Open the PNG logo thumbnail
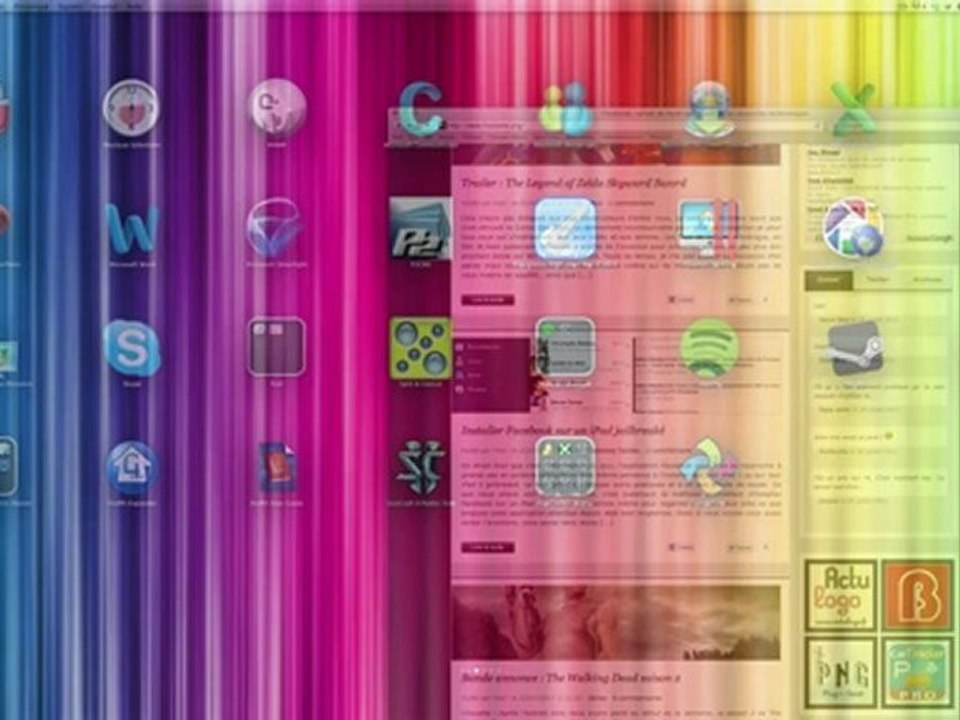This screenshot has width=960, height=720. click(x=841, y=672)
